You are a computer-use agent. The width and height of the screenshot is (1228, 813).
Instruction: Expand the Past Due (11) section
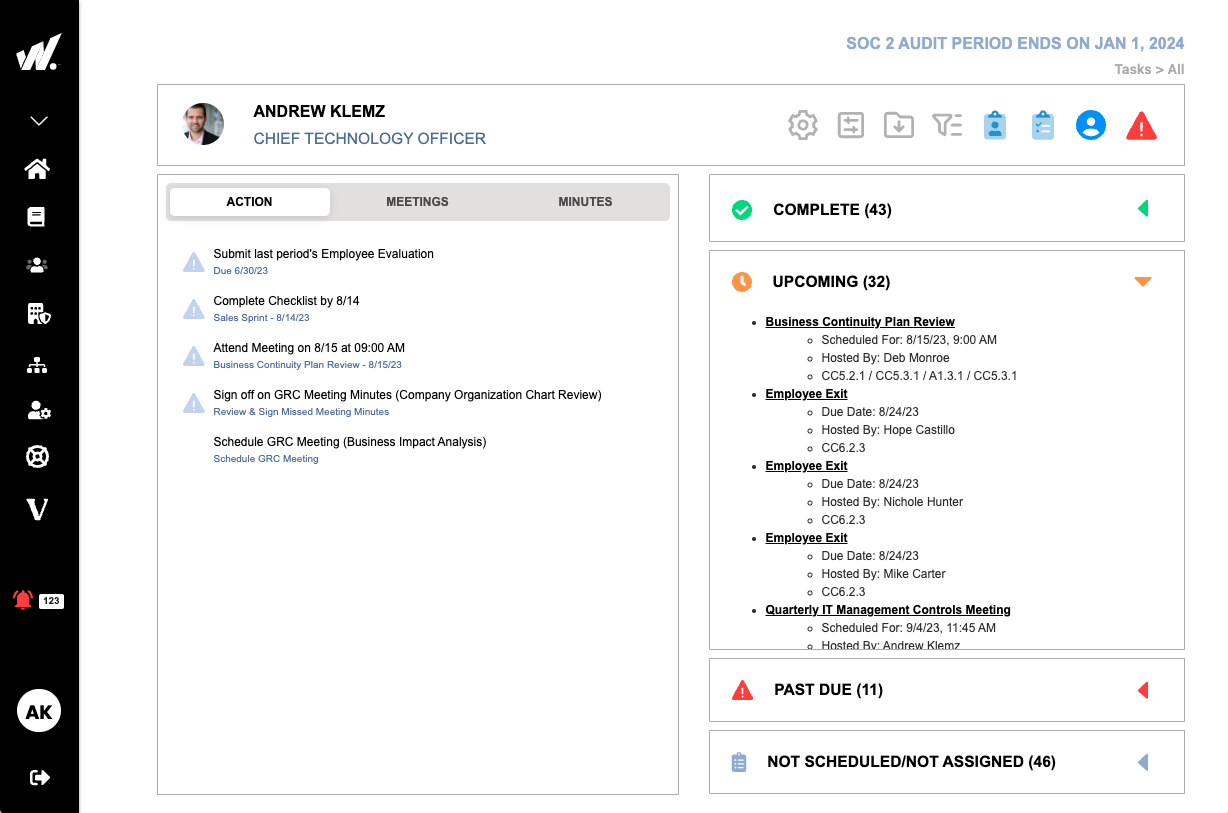point(1142,690)
